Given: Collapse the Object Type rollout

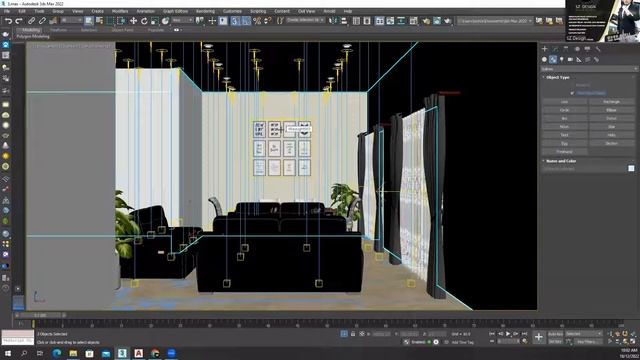Looking at the screenshot, I should pyautogui.click(x=558, y=77).
